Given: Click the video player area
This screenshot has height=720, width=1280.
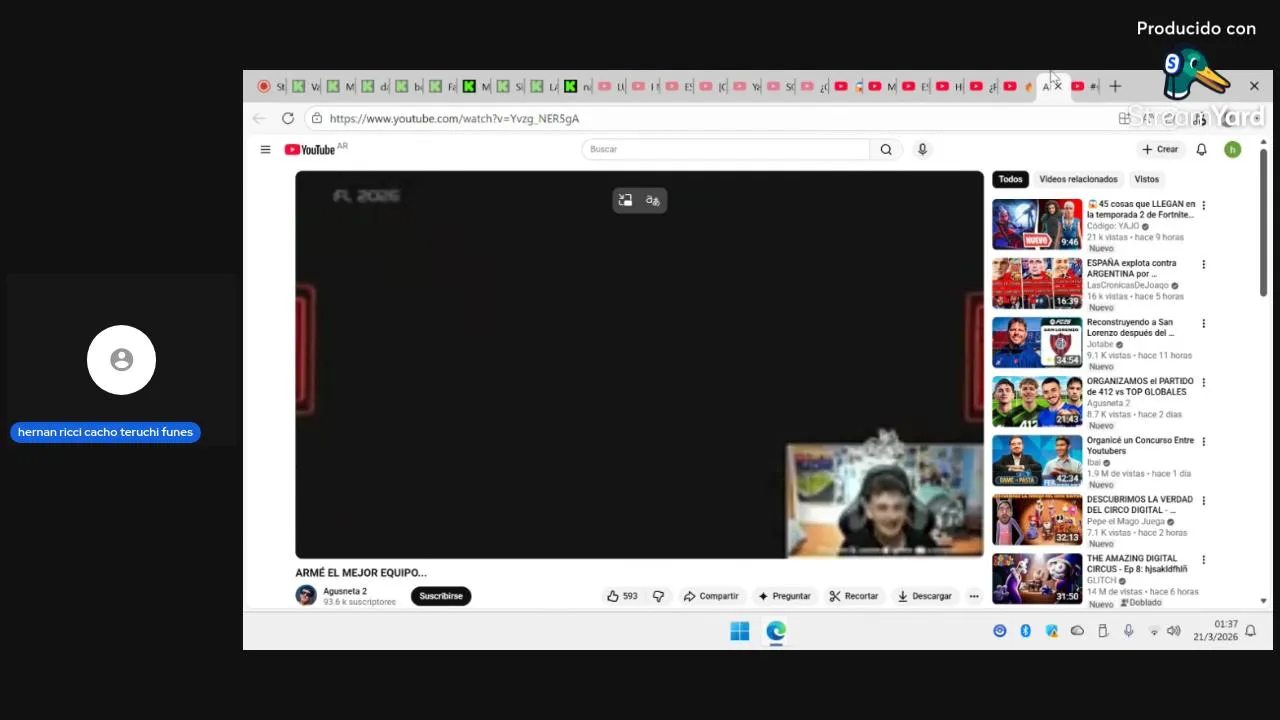Looking at the screenshot, I should [639, 365].
